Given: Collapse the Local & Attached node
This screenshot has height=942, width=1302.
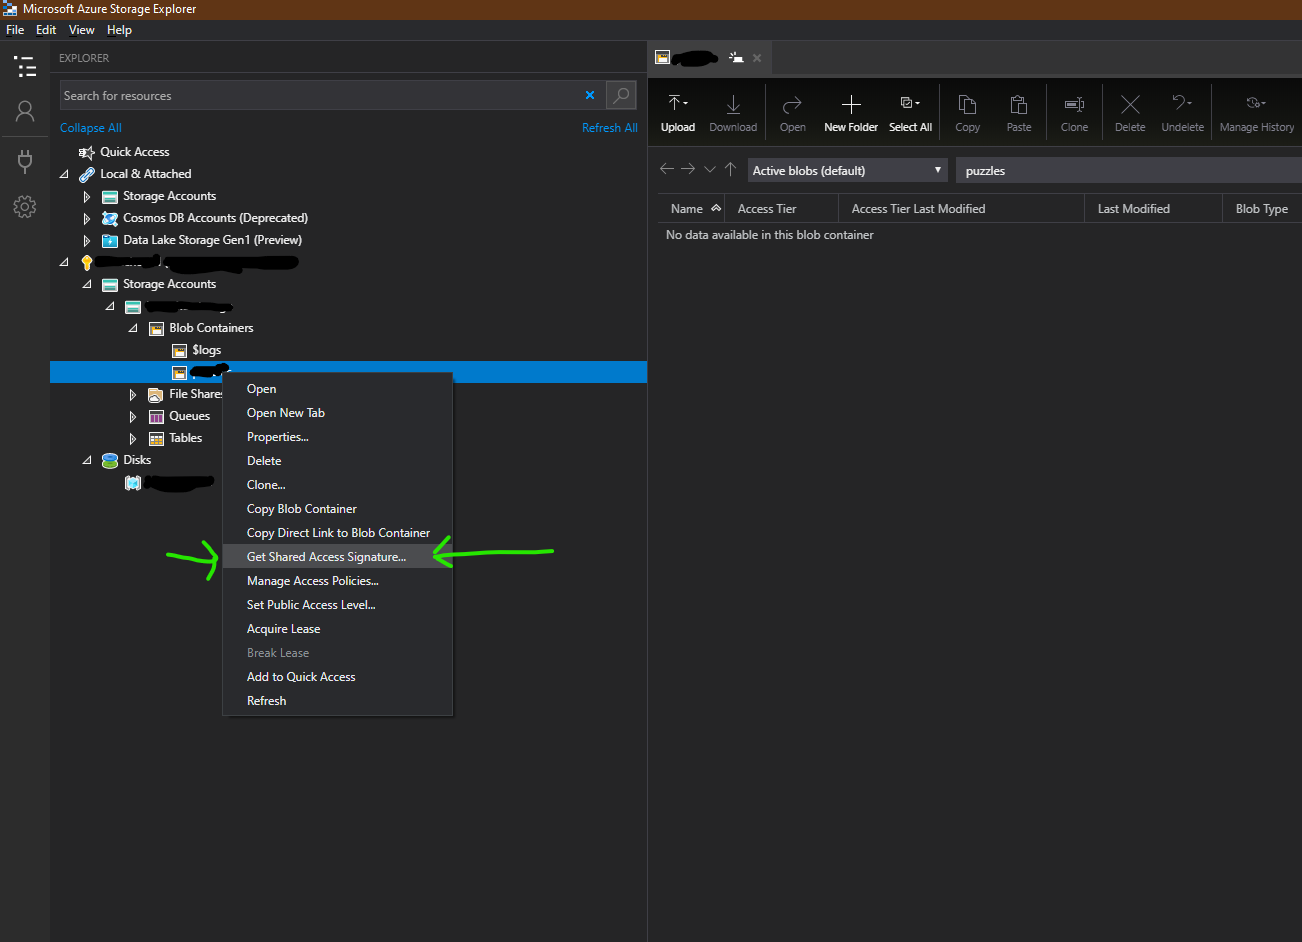Looking at the screenshot, I should click(64, 173).
